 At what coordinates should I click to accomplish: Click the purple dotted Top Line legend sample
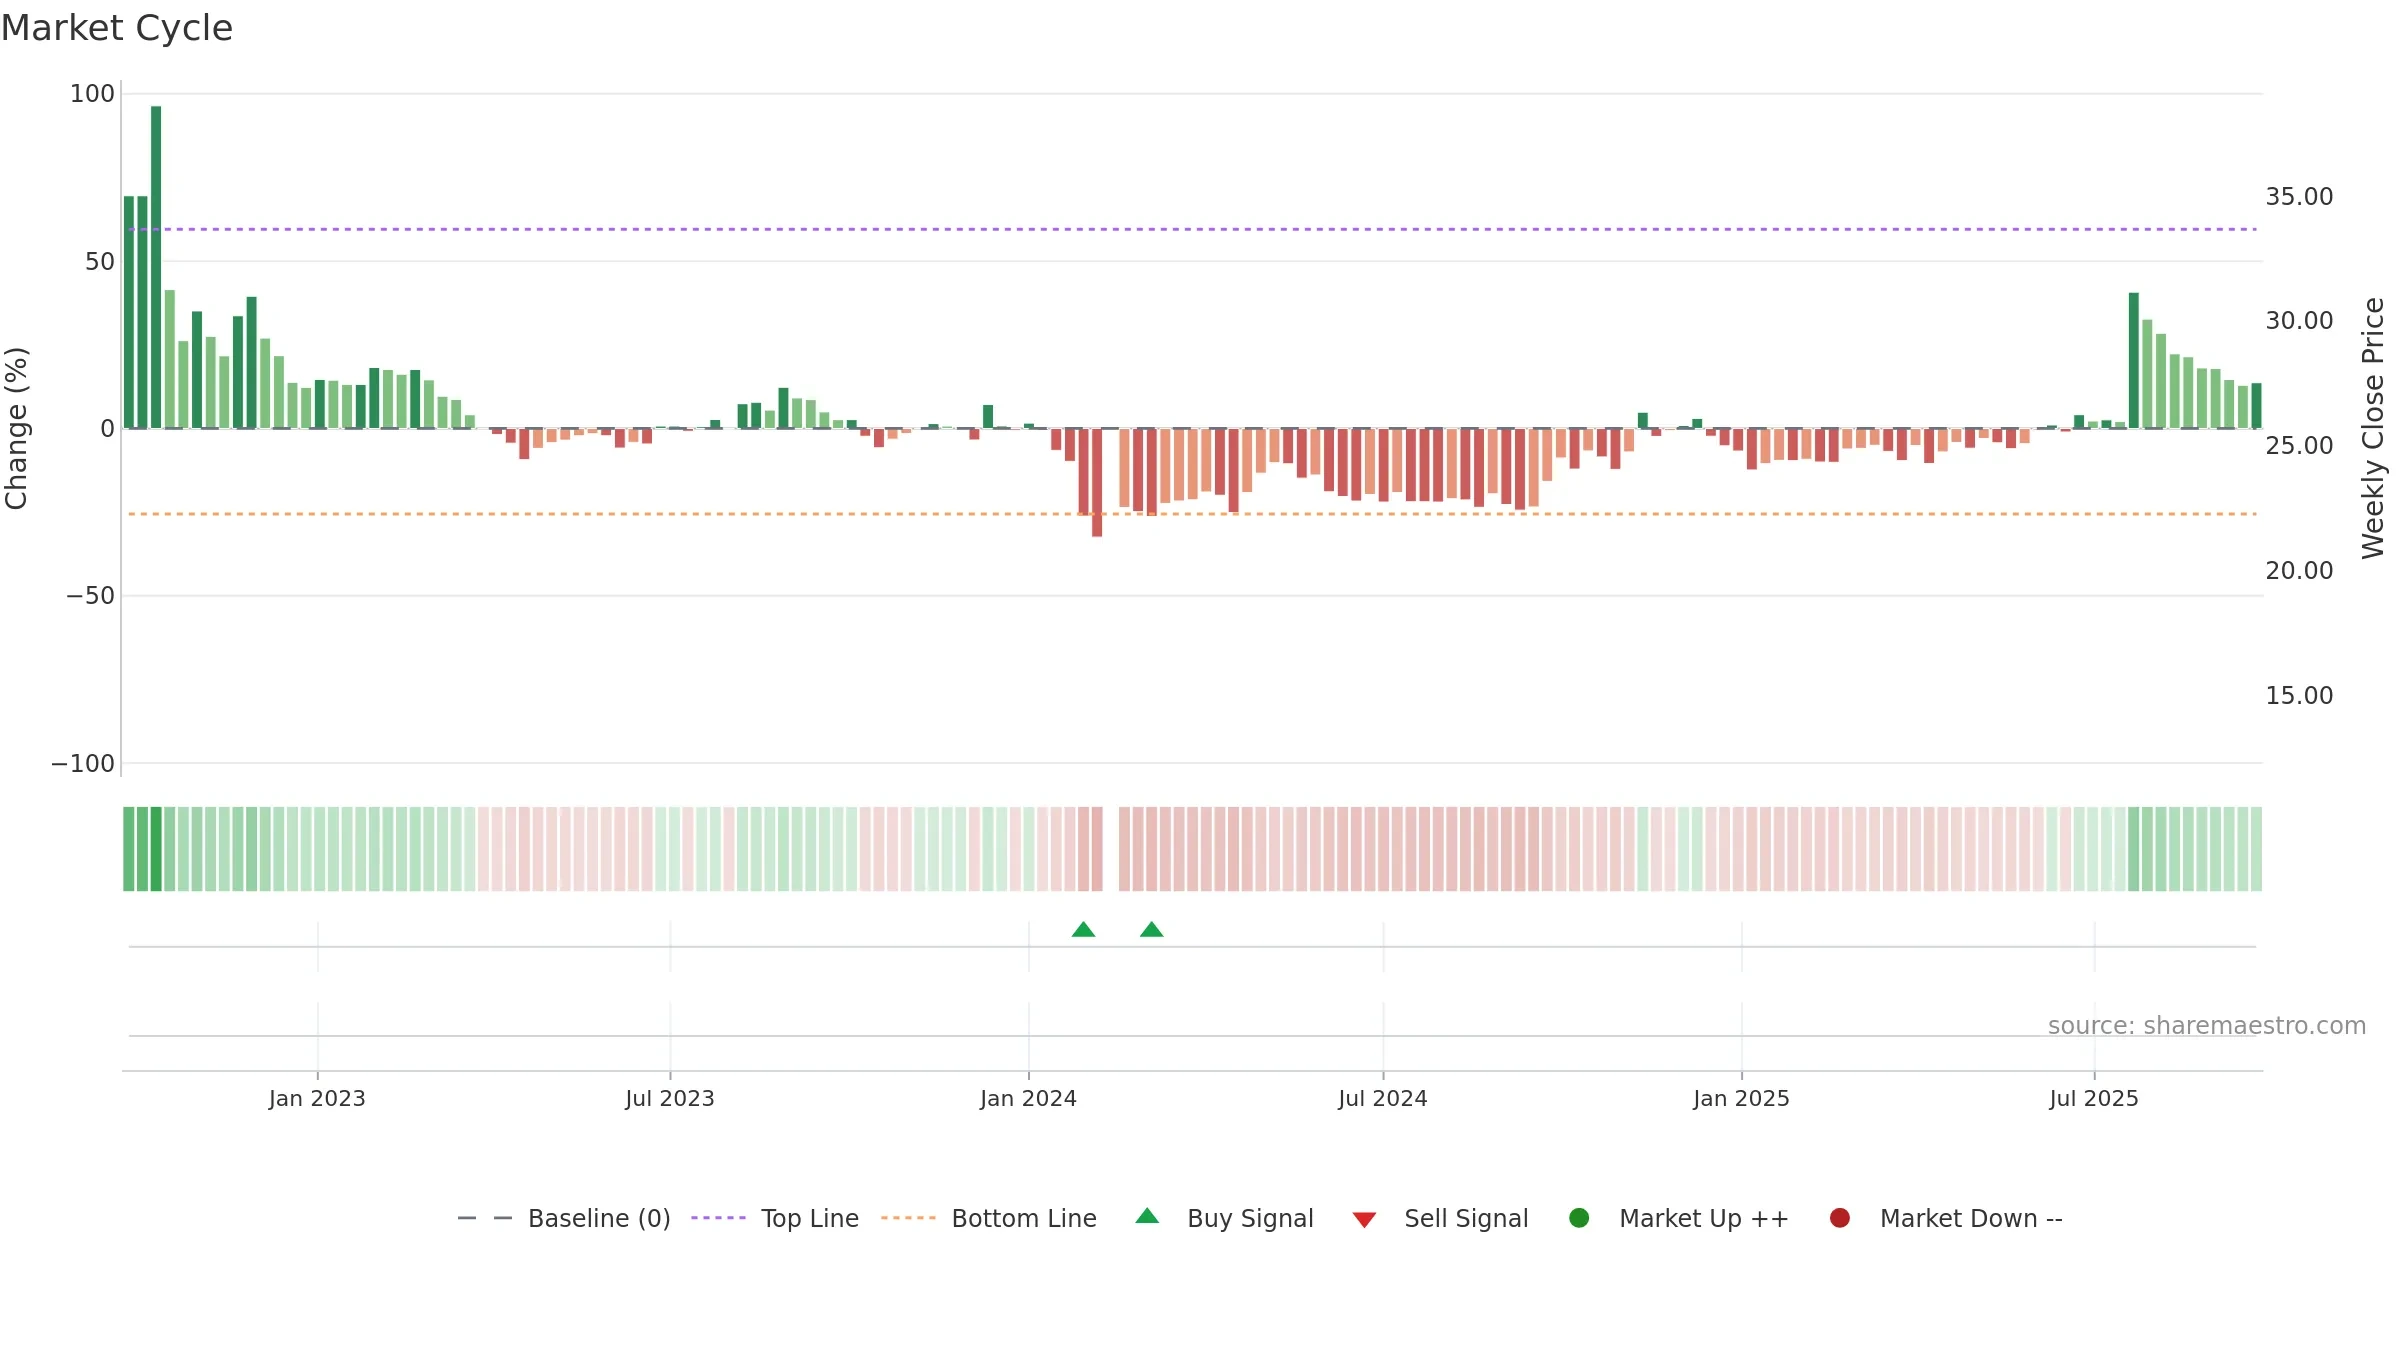[718, 1218]
